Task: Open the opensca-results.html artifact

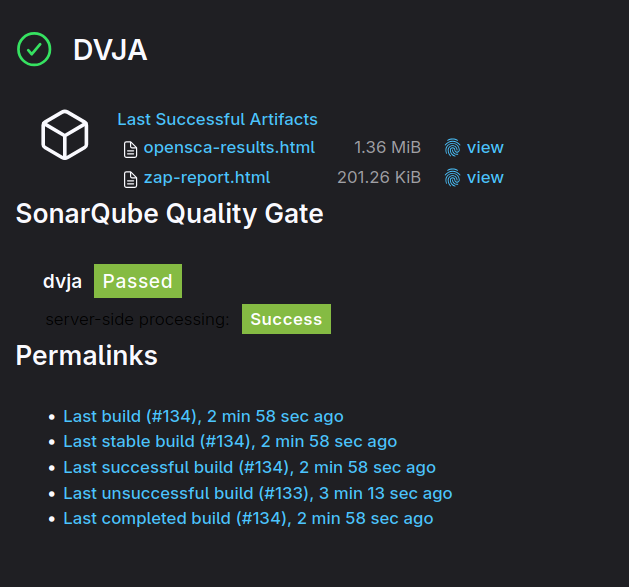Action: [x=229, y=148]
